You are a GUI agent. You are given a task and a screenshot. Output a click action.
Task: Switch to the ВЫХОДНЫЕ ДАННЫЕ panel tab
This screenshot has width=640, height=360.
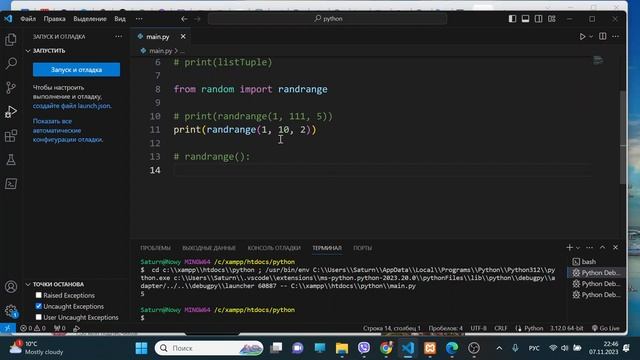[x=209, y=248]
